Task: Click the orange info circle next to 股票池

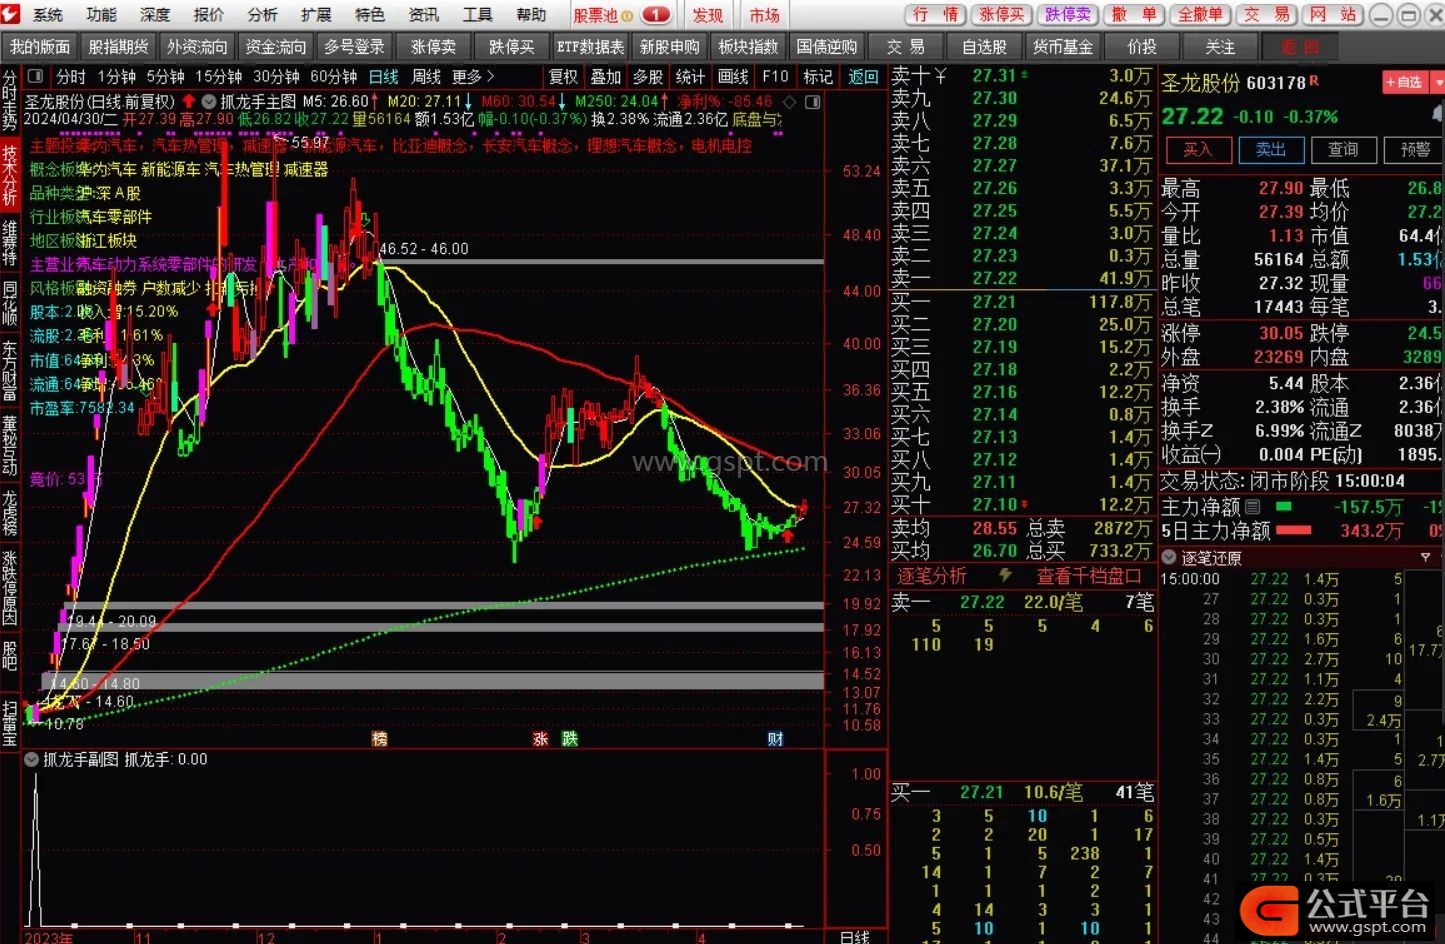Action: (627, 15)
